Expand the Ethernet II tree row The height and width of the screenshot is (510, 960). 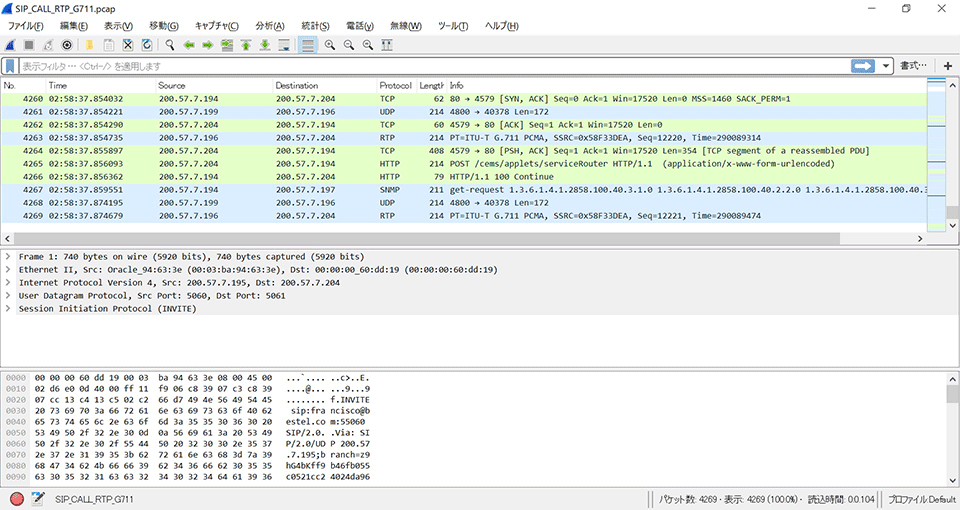click(8, 269)
